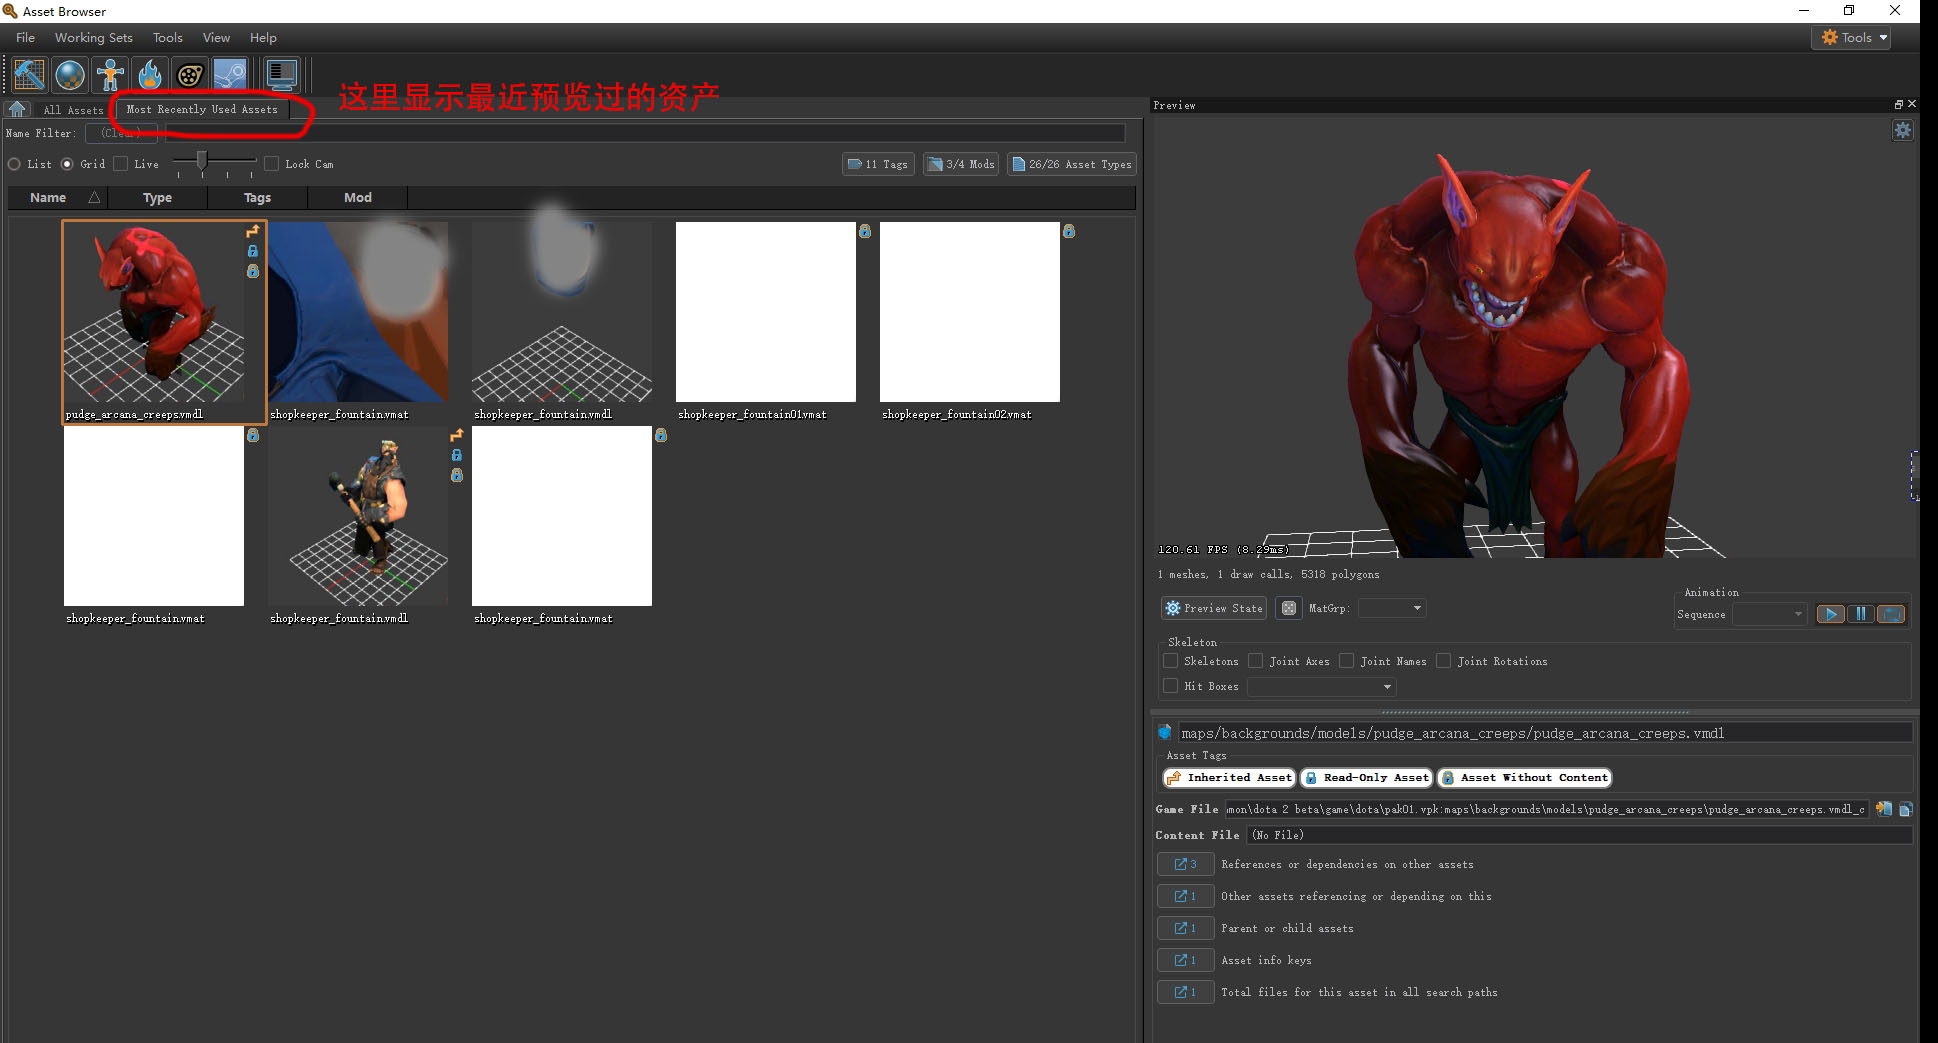The height and width of the screenshot is (1043, 1938).
Task: Open the Material Editor globe icon
Action: coord(70,74)
